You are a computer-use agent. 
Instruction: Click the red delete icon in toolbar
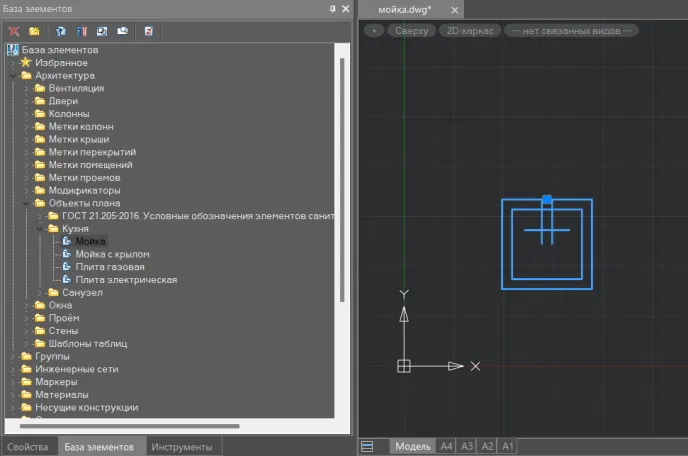(x=14, y=31)
